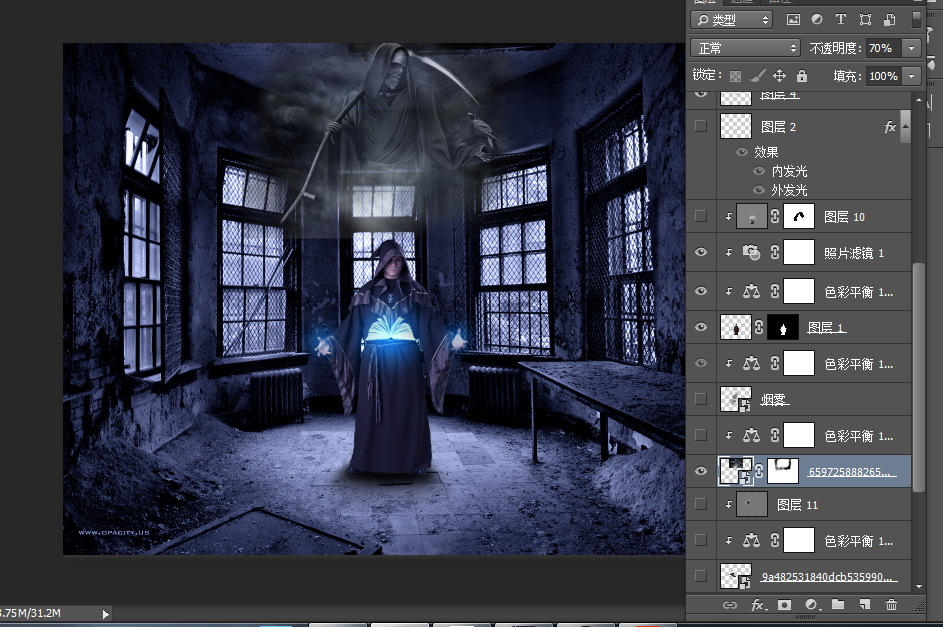Open the blend mode 正常 dropdown
The width and height of the screenshot is (943, 627).
click(x=747, y=48)
